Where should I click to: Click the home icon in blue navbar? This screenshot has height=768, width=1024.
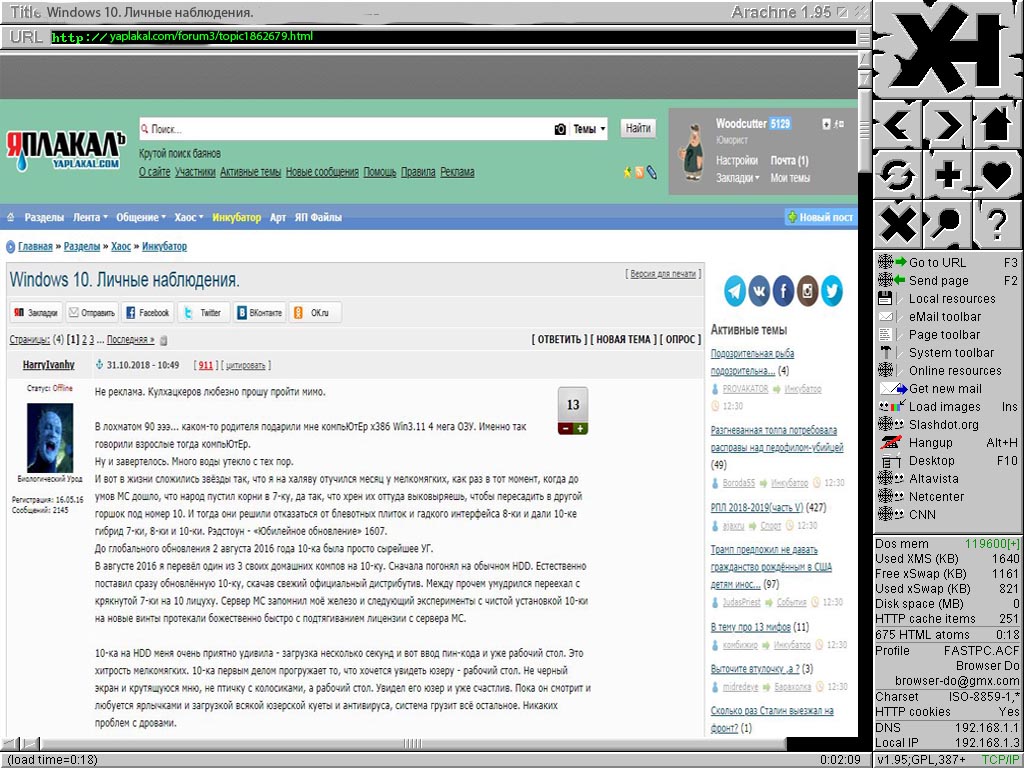coord(10,217)
